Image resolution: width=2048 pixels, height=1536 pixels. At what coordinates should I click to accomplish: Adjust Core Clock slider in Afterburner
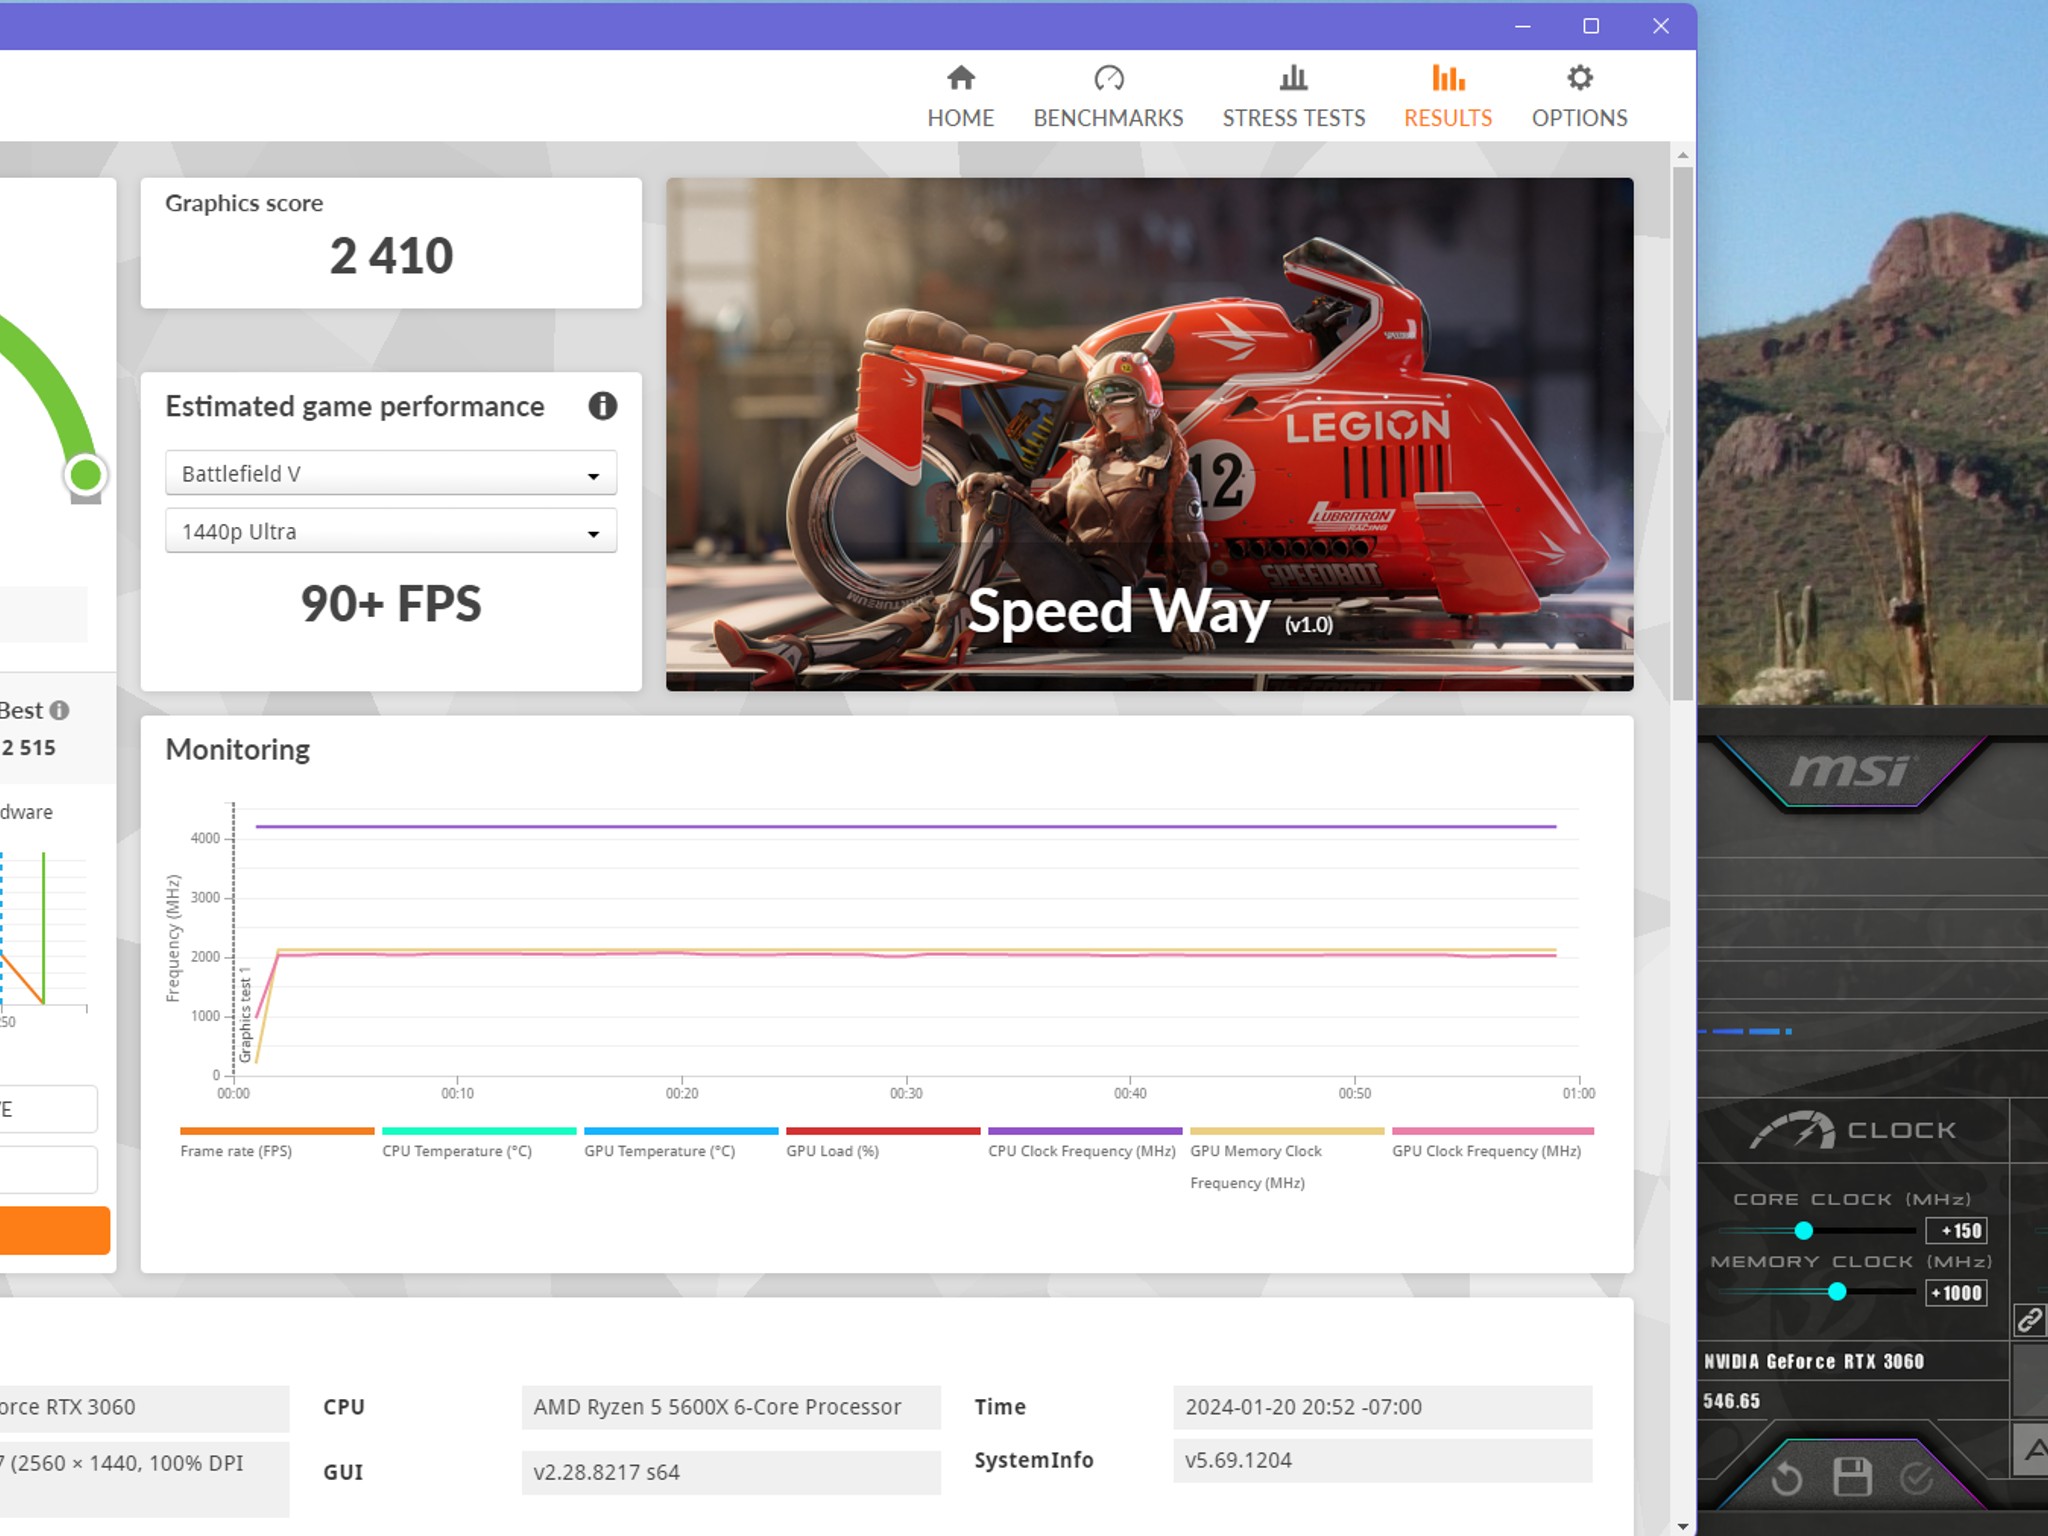1803,1230
